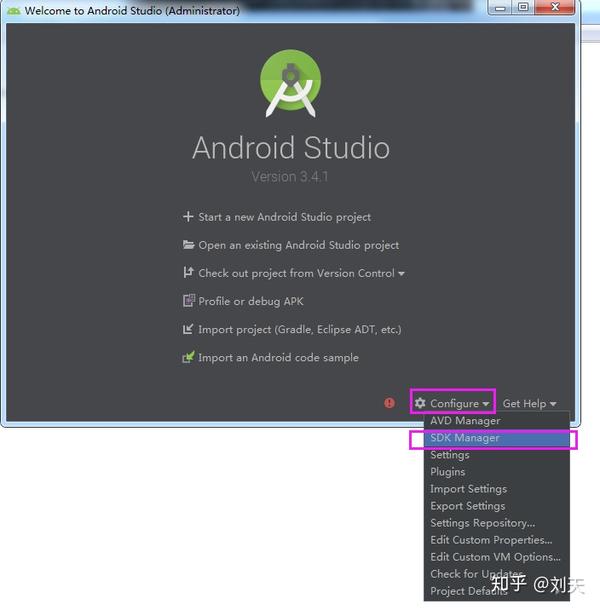
Task: Click the Profile or debug APK icon
Action: pos(189,301)
